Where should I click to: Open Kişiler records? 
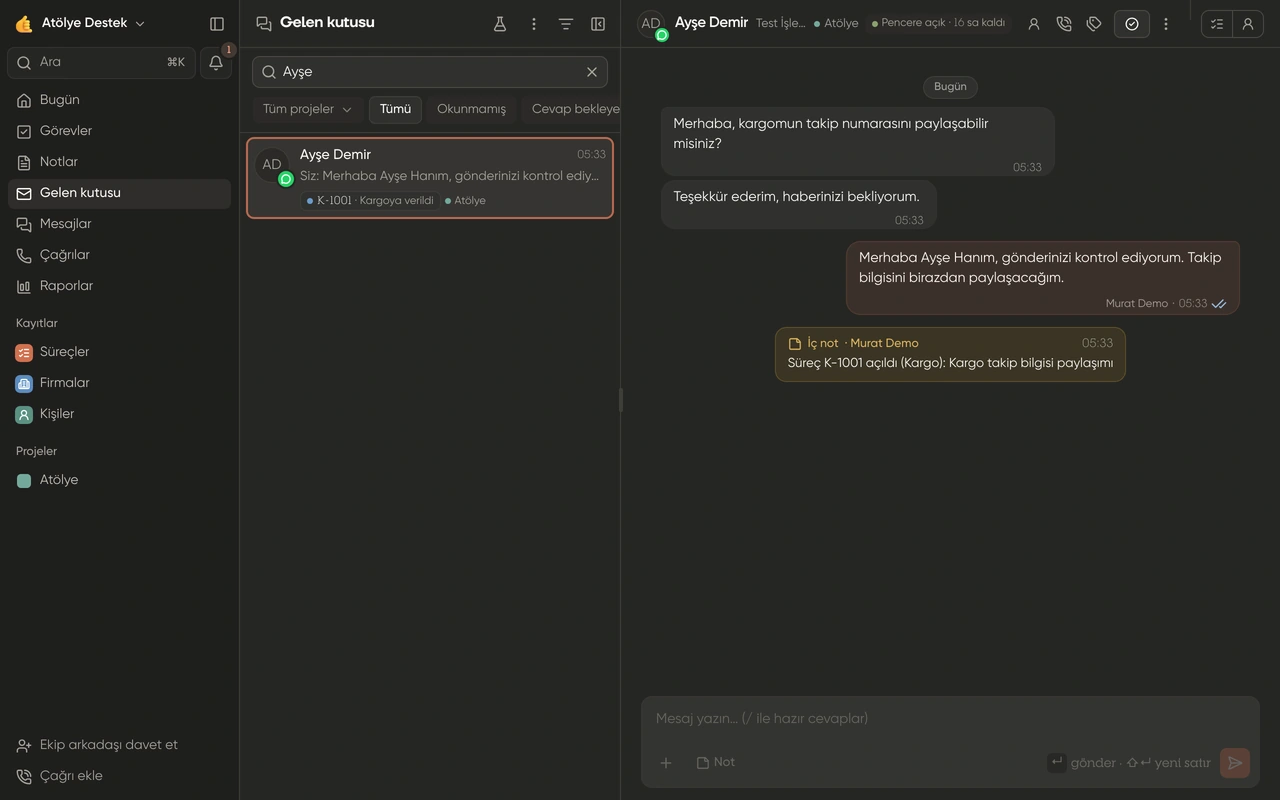tap(119, 414)
